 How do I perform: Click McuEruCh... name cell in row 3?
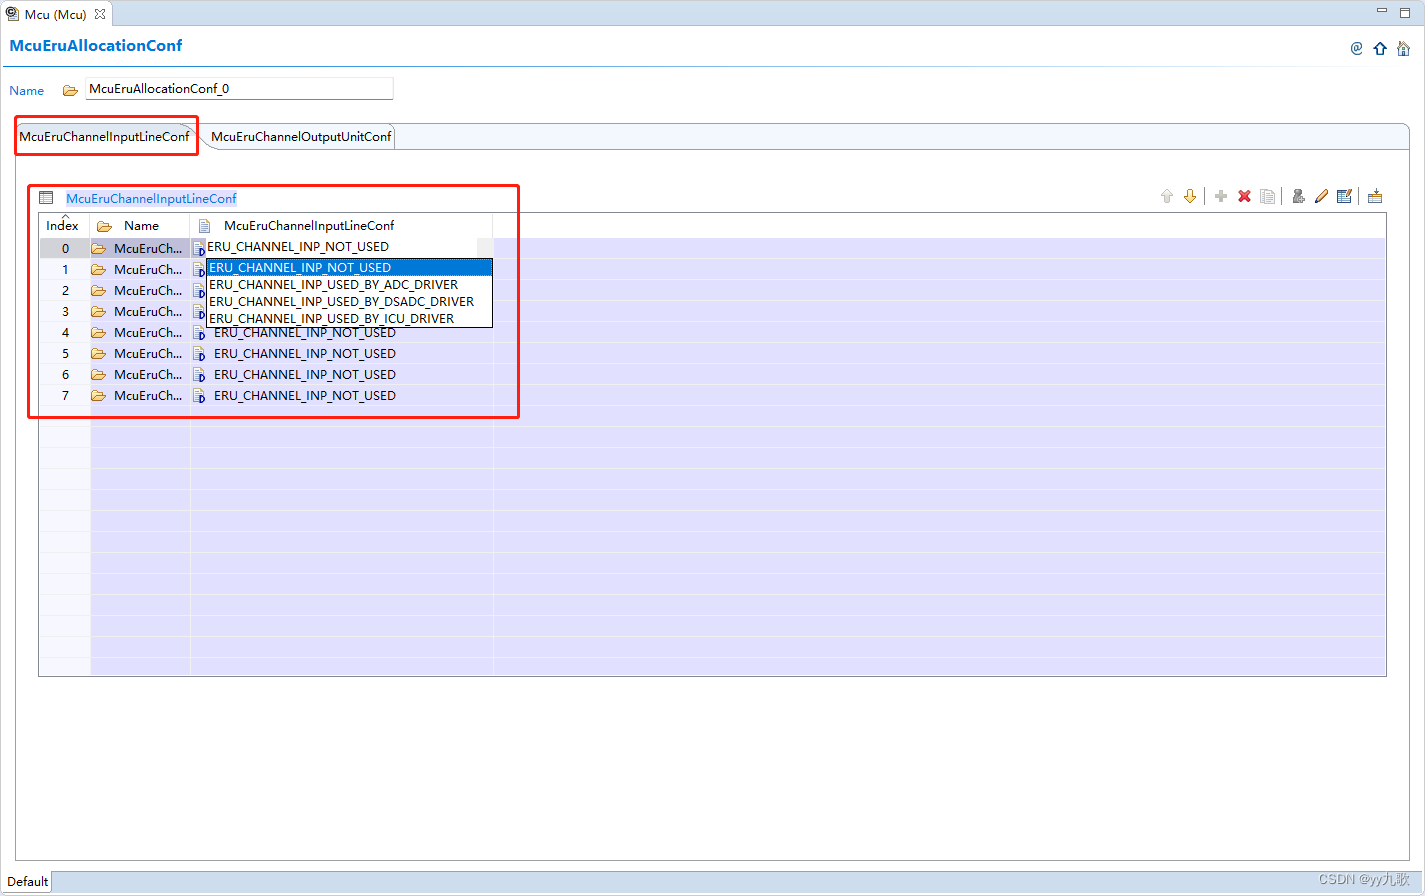(x=140, y=311)
